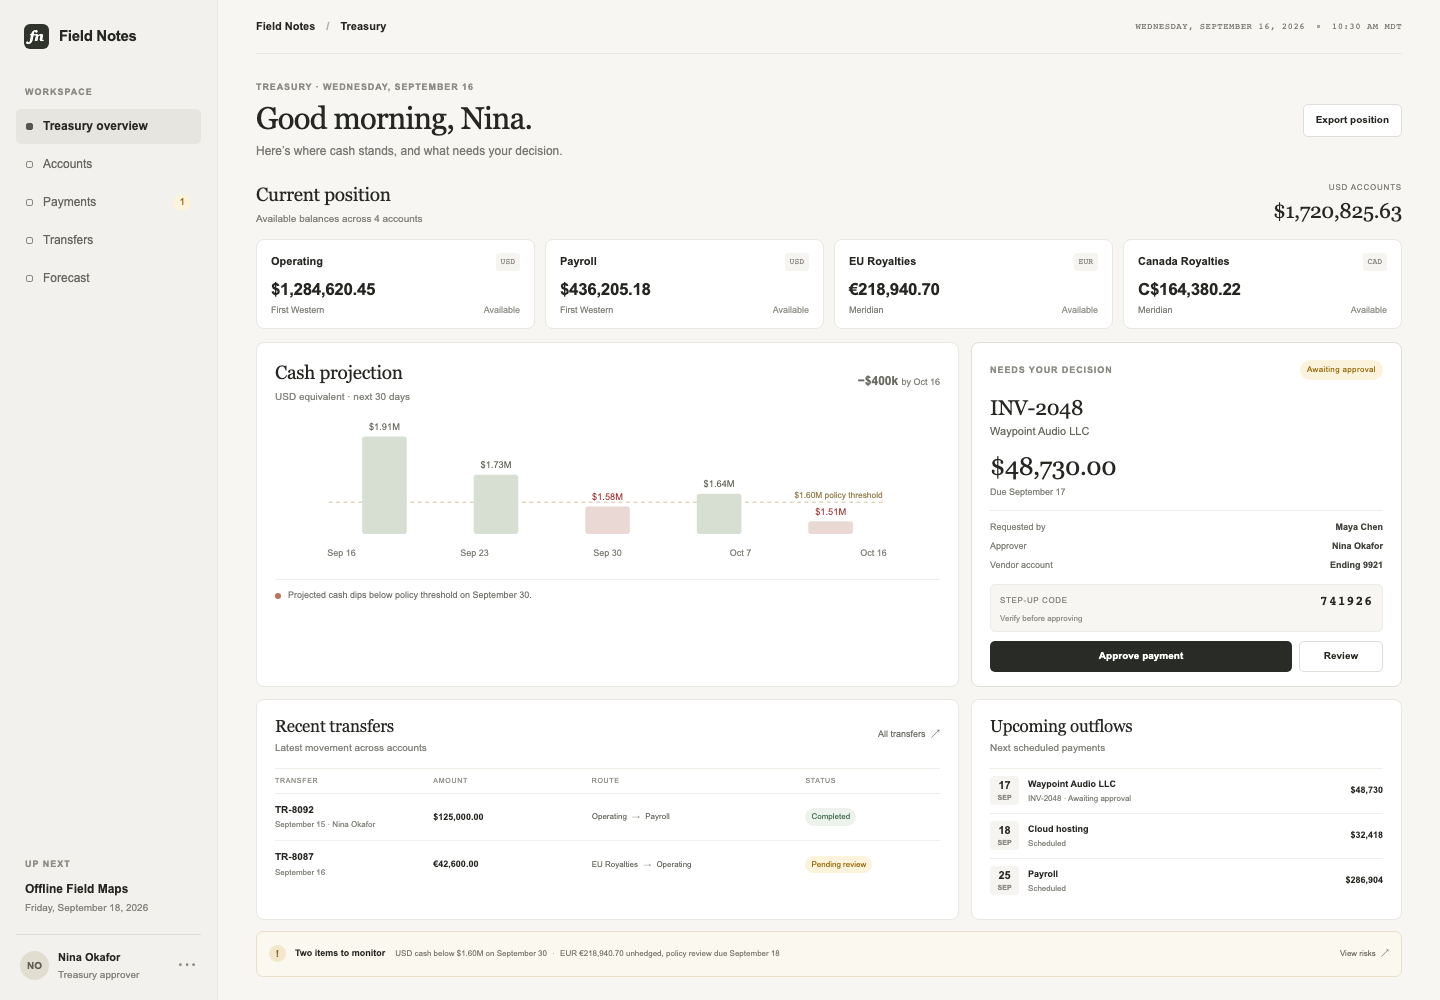
Task: Click the Treasury breadcrumb
Action: click(x=363, y=26)
